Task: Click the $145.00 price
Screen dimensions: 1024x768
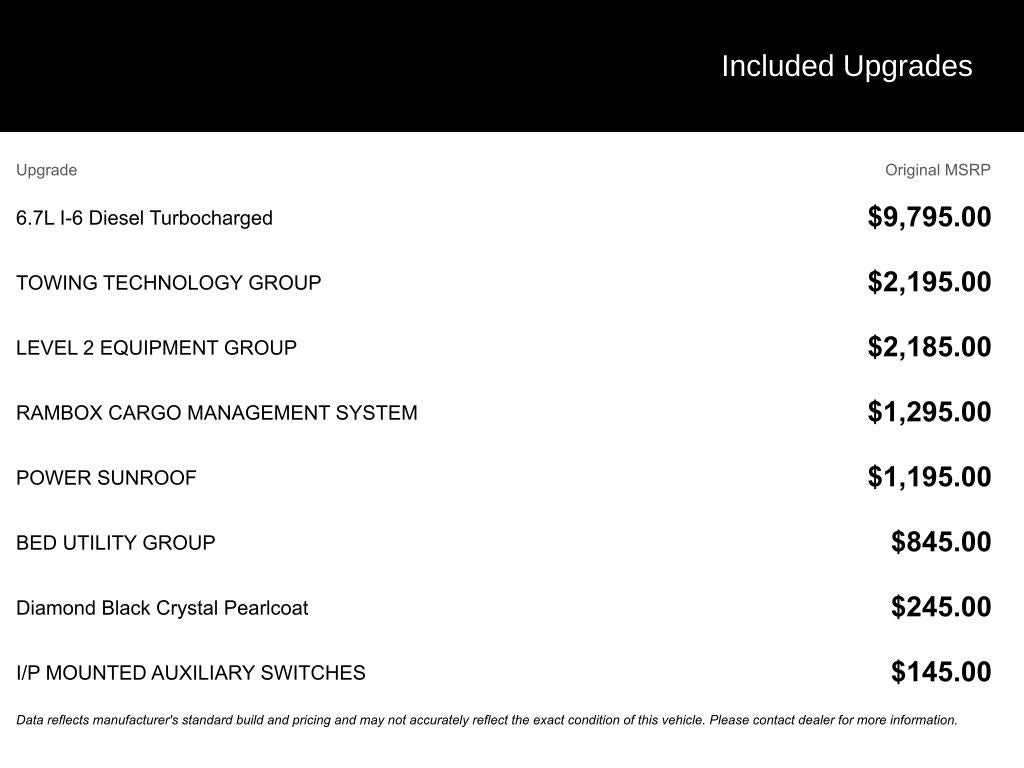Action: click(941, 672)
